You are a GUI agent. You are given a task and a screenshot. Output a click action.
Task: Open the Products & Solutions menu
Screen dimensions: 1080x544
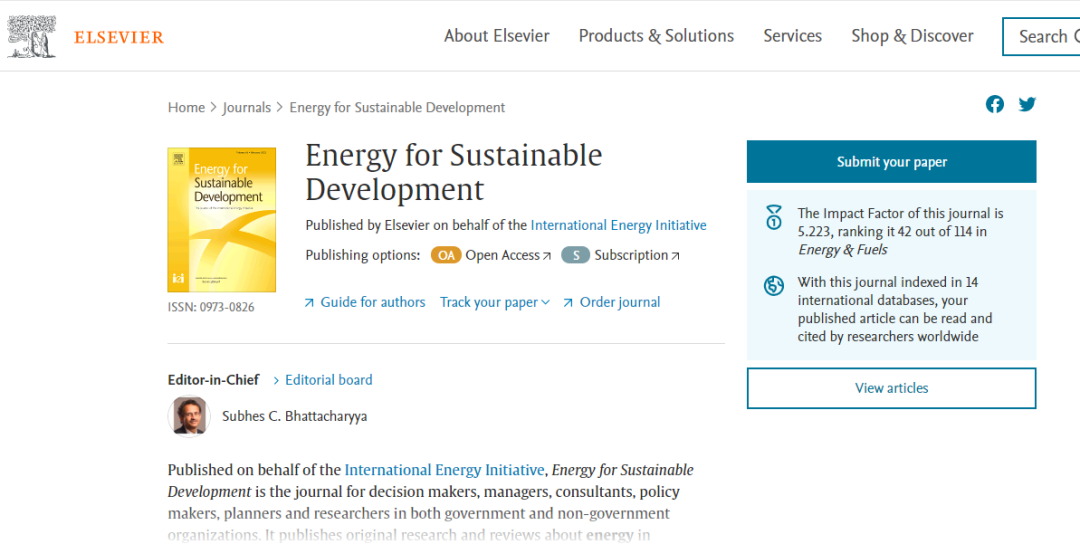656,36
